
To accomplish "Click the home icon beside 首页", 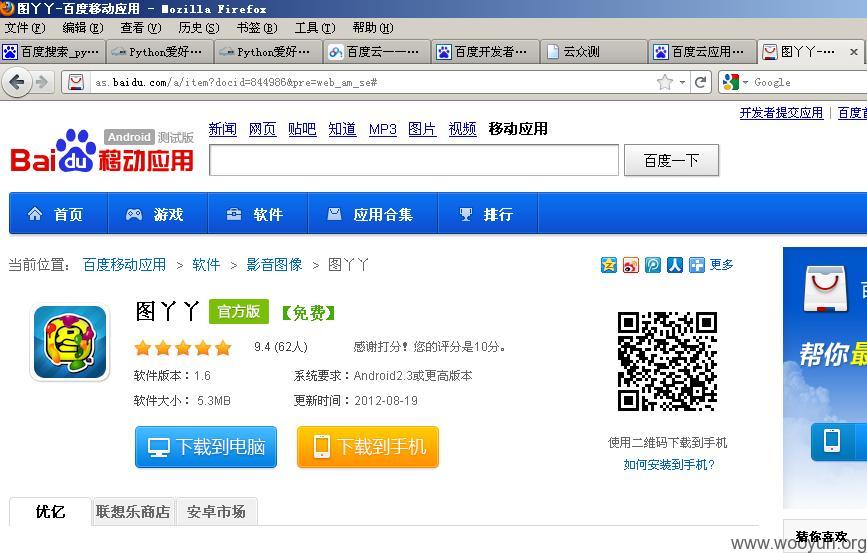I will coord(35,213).
